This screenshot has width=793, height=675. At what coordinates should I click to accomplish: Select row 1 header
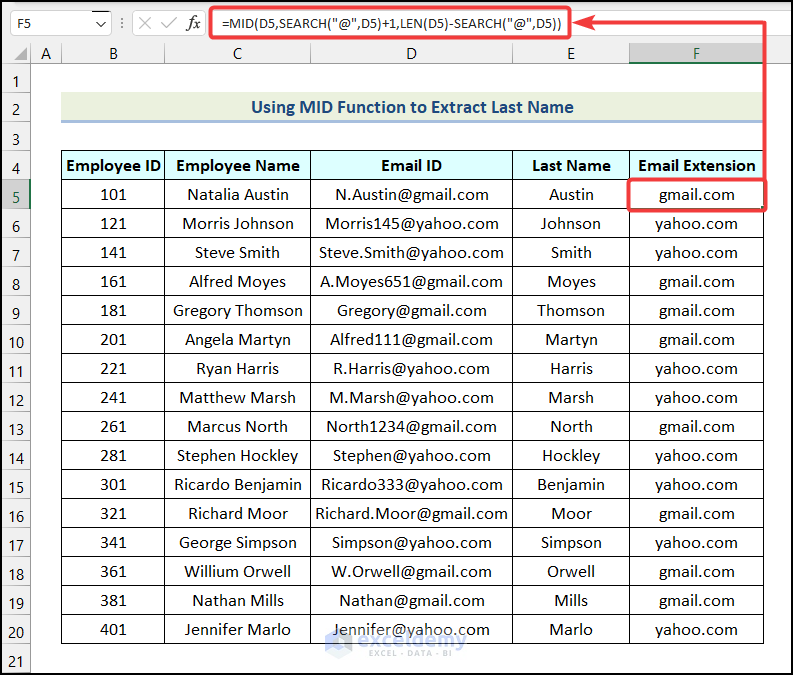coord(16,78)
